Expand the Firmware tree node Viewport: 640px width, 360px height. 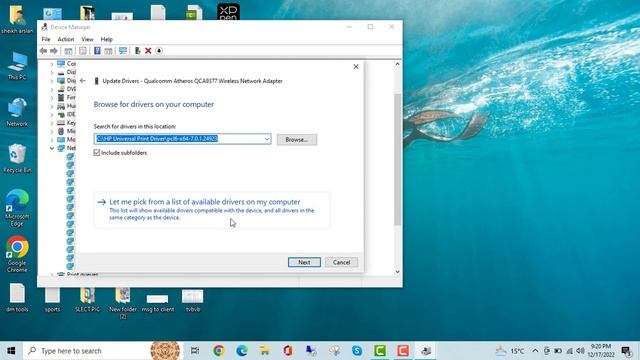[52, 98]
